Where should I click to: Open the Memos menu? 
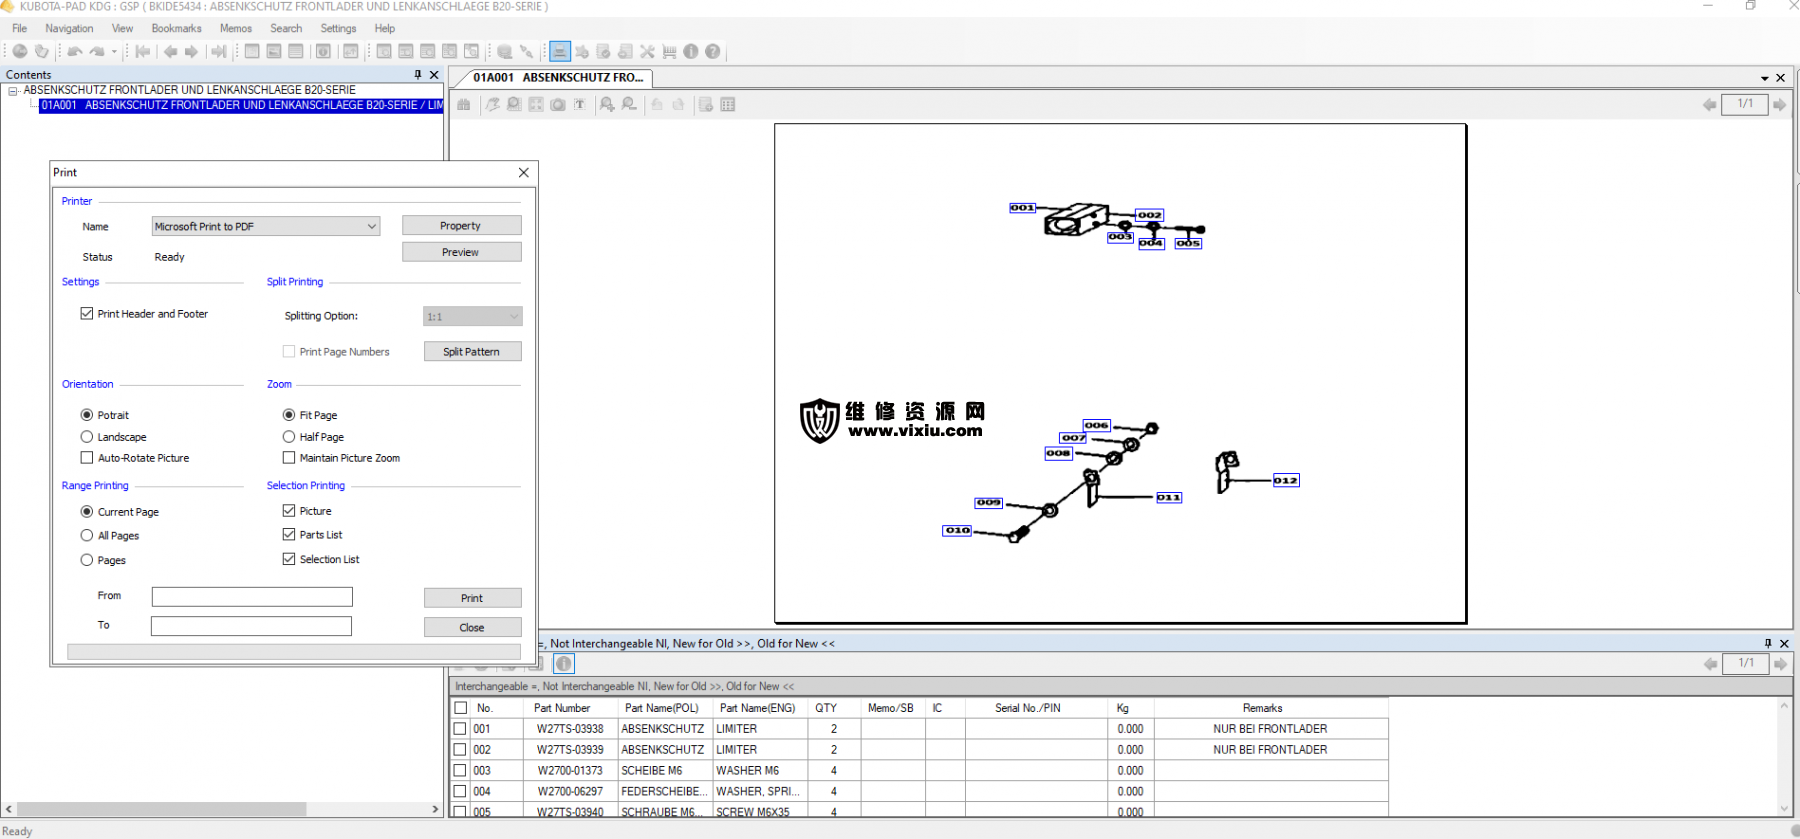236,28
